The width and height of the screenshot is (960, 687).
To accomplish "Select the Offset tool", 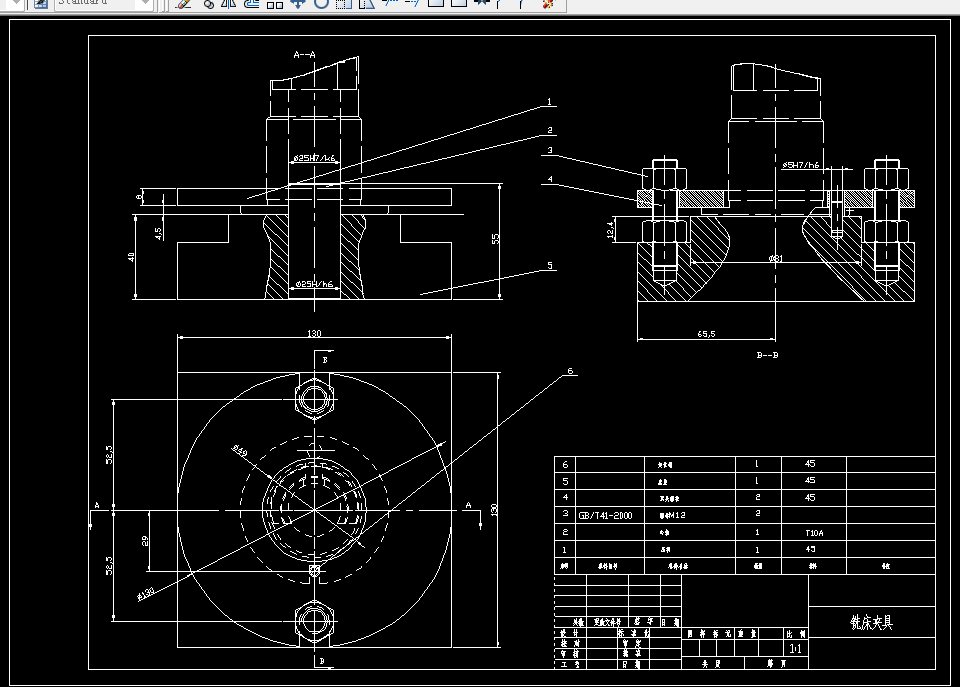I will pos(252,4).
